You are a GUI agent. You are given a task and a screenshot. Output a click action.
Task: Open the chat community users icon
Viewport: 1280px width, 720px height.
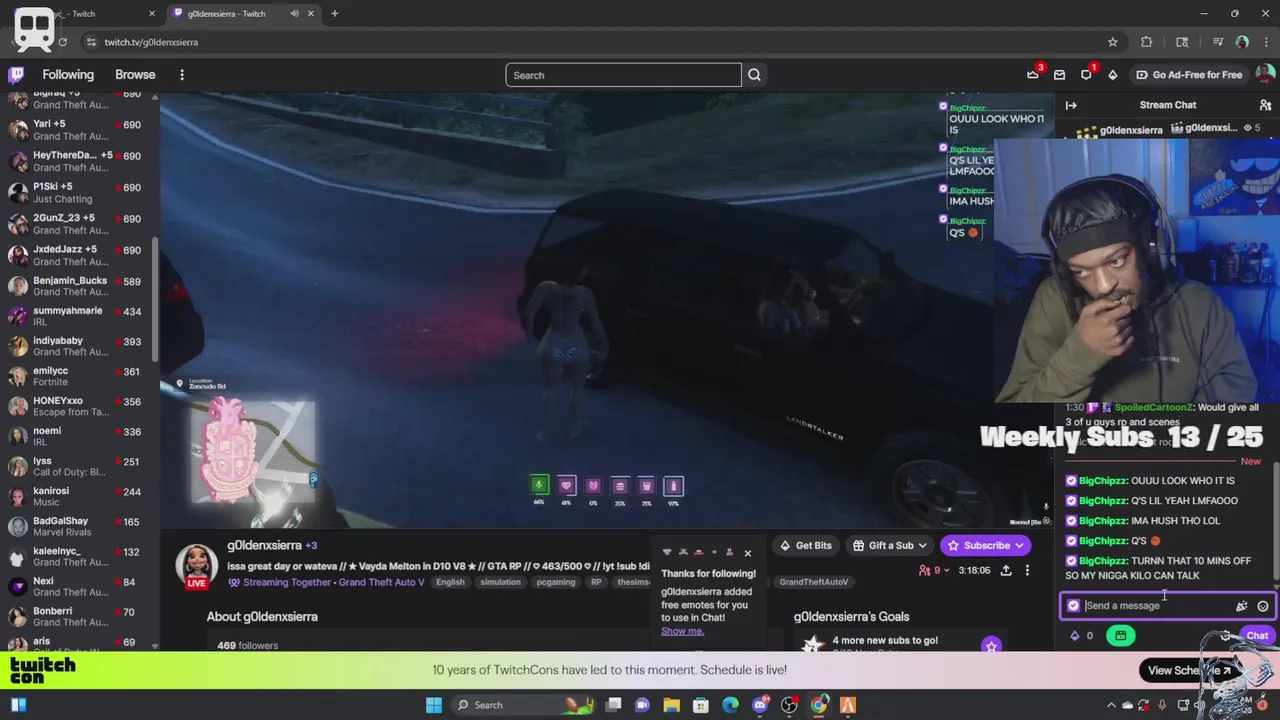pos(1265,105)
